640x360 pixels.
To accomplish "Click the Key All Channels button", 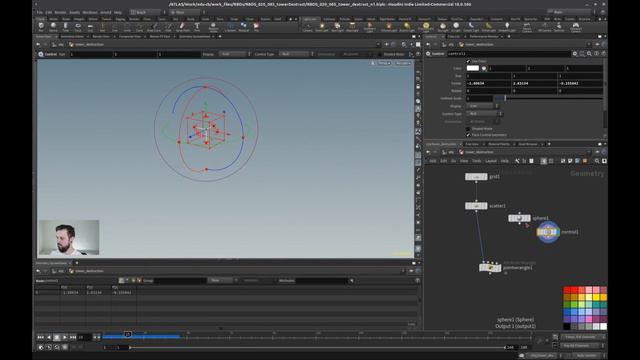I will point(582,345).
